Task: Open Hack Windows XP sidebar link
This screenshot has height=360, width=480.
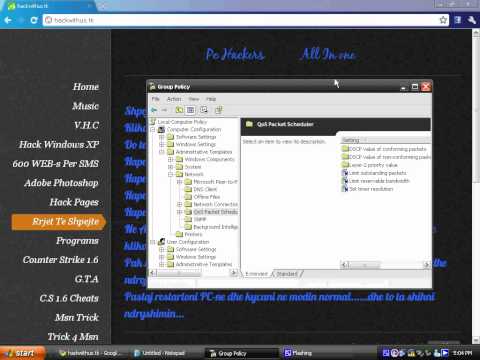Action: pos(59,144)
